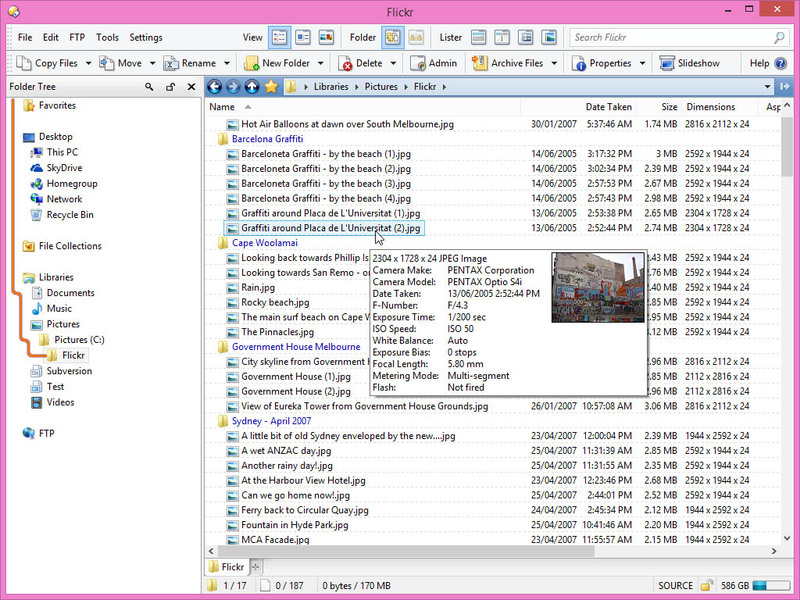
Task: Select single-pane Lister layout icon
Action: click(x=478, y=37)
